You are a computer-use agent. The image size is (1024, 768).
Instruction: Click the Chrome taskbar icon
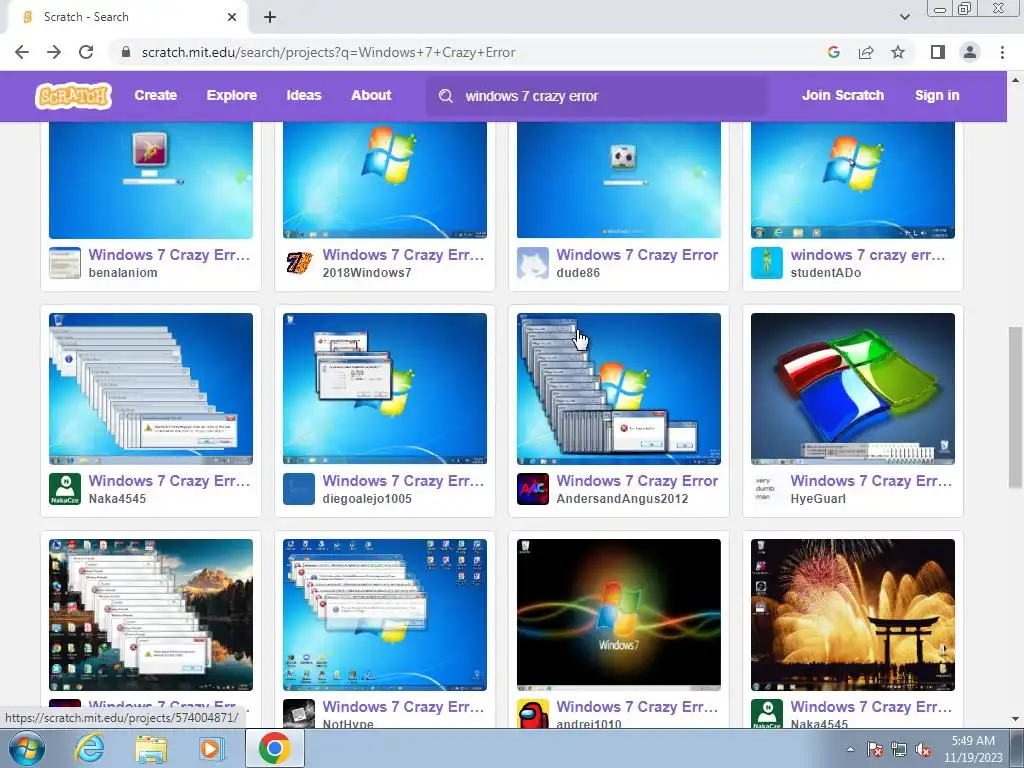(x=274, y=748)
